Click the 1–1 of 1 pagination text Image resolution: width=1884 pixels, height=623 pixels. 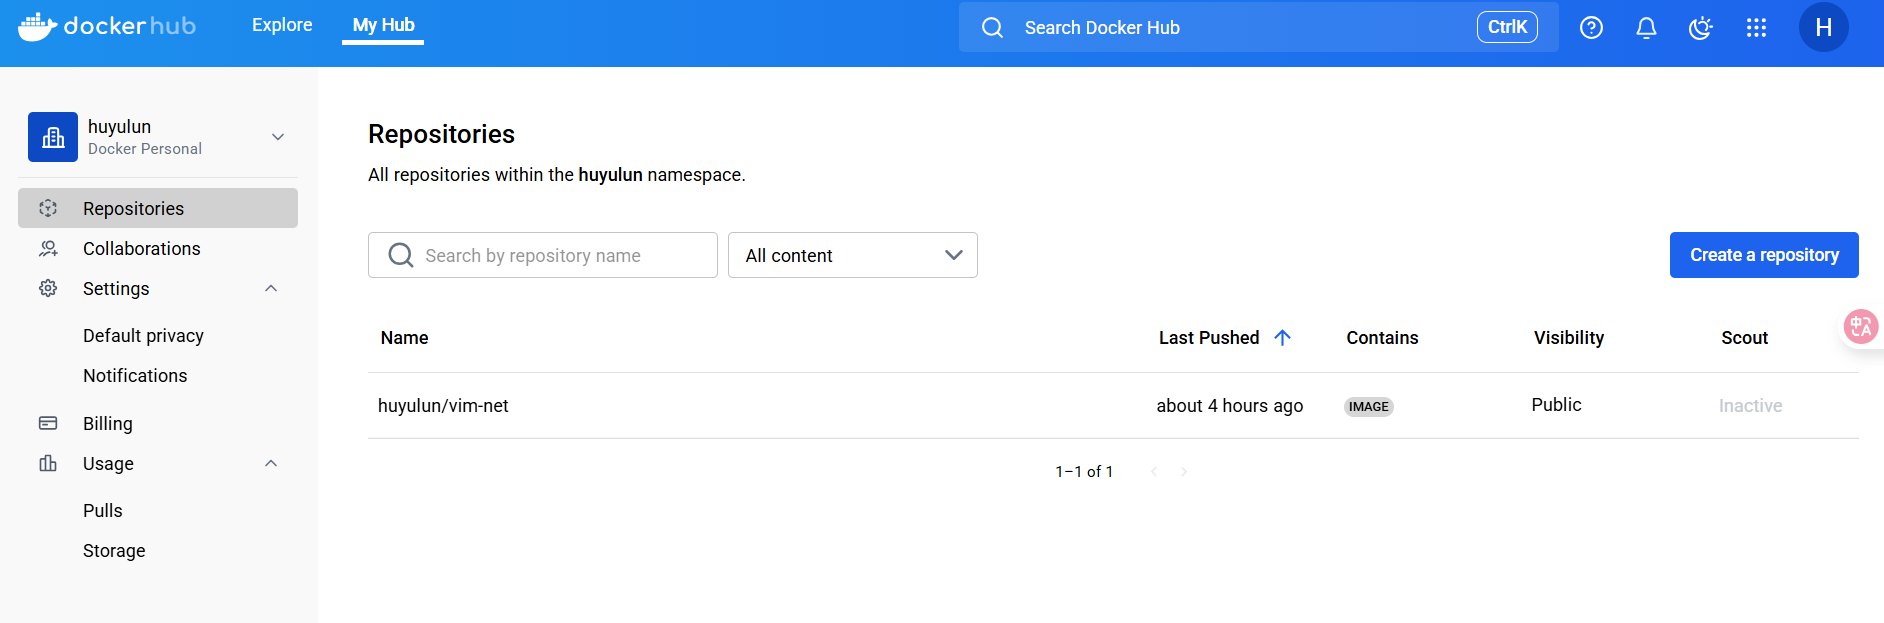[x=1084, y=471]
